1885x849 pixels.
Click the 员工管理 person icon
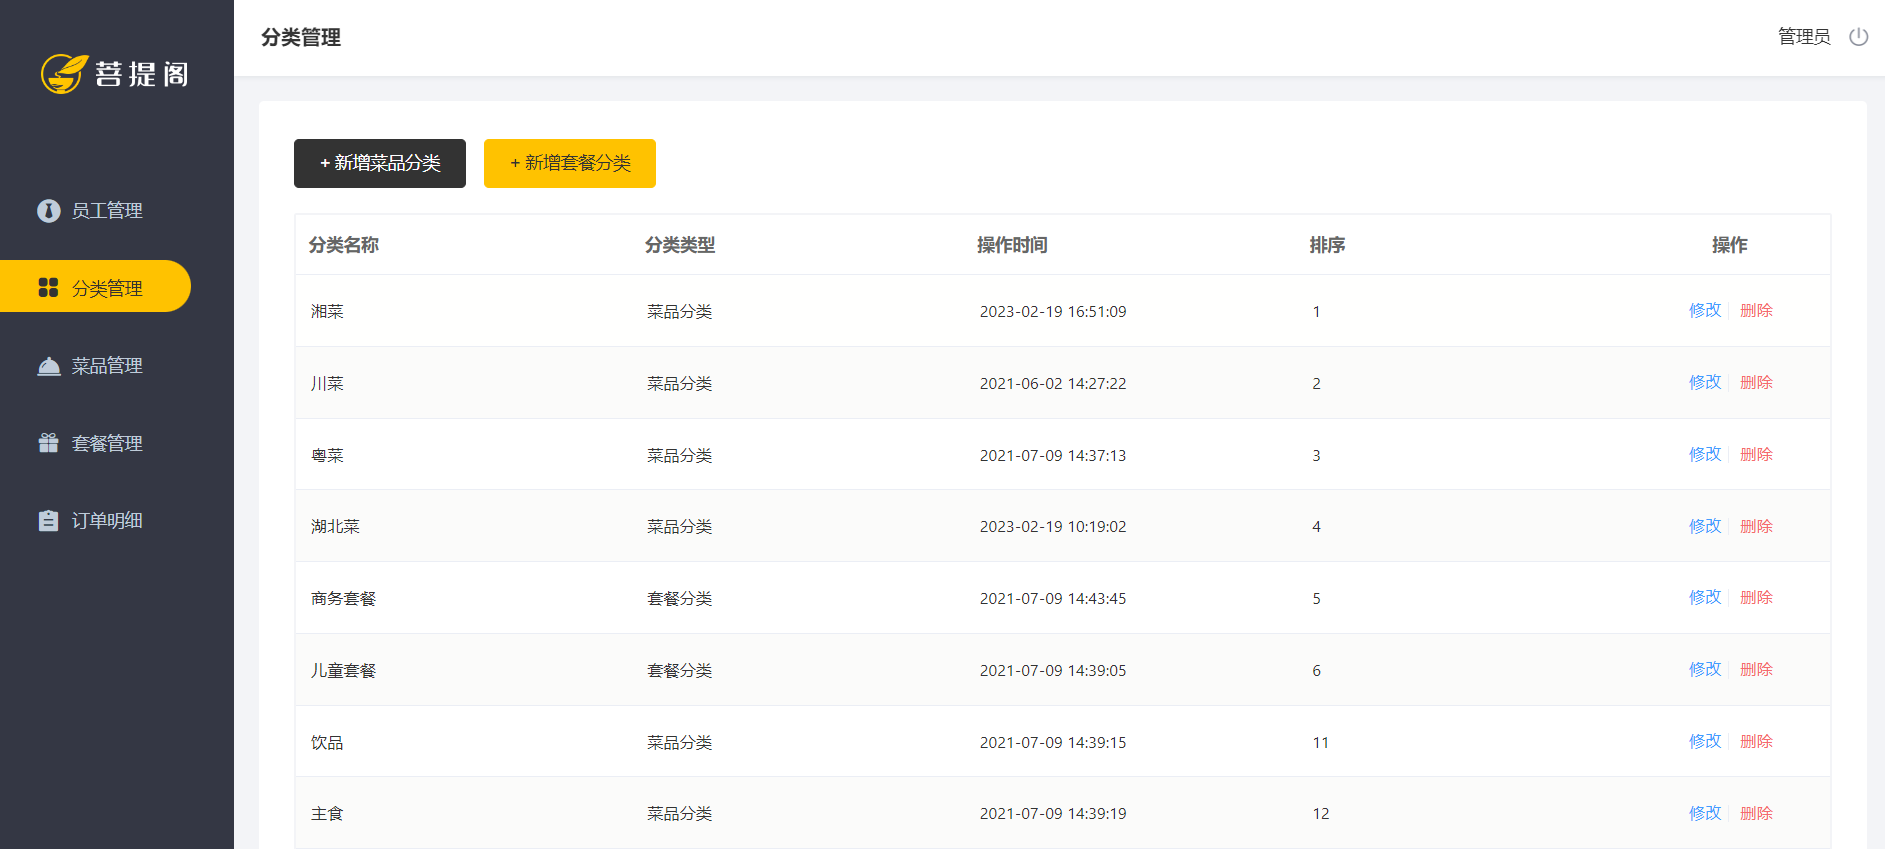click(x=48, y=211)
